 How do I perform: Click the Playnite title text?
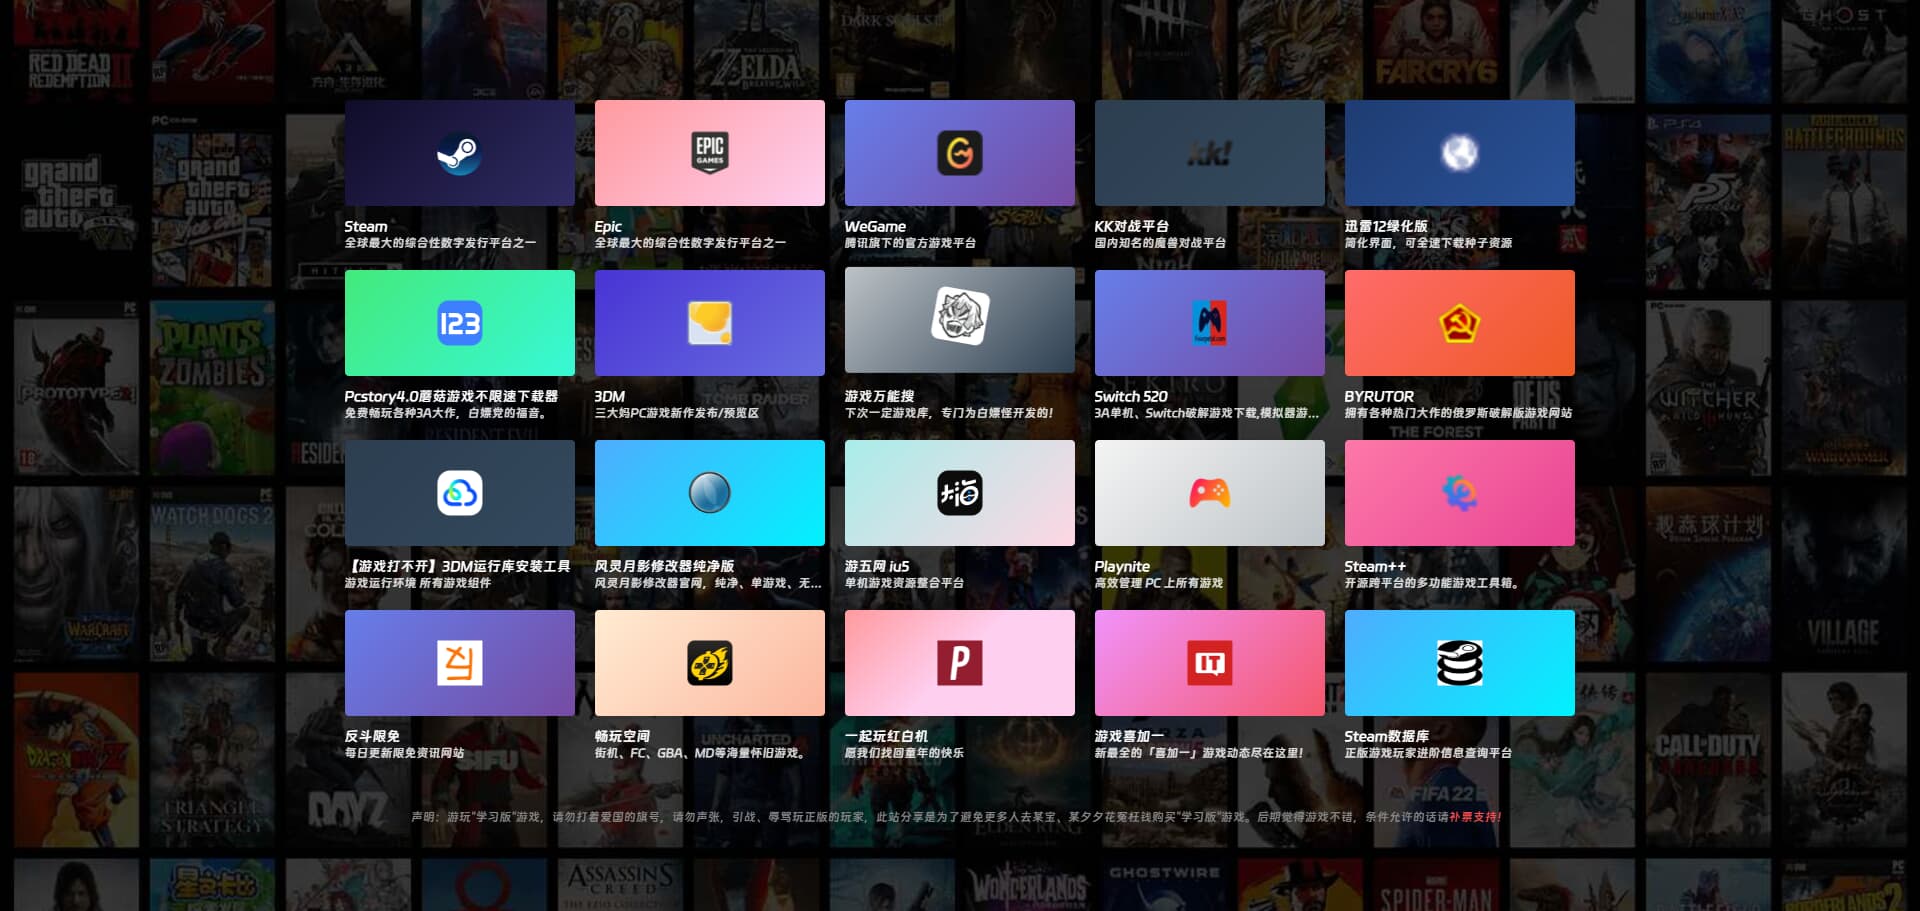1122,567
